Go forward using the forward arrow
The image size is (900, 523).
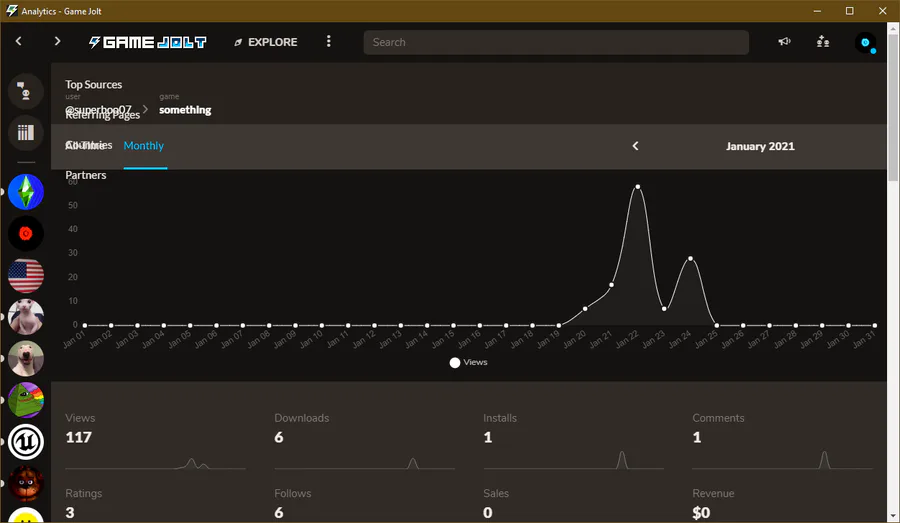(x=57, y=41)
